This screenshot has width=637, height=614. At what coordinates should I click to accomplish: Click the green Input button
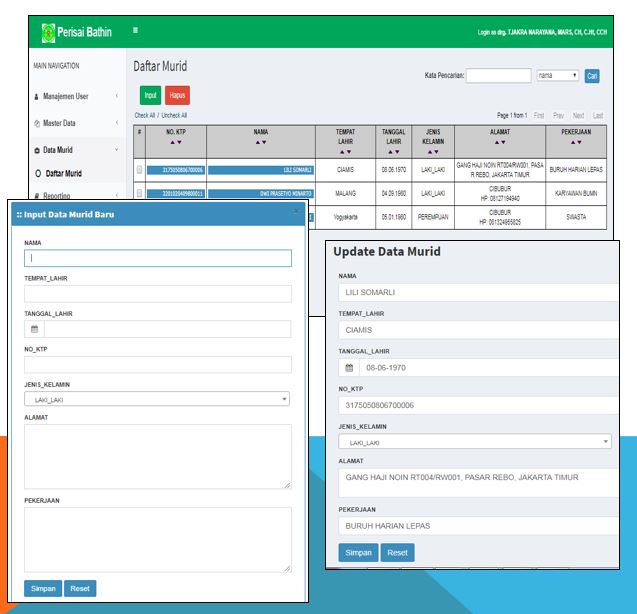149,96
